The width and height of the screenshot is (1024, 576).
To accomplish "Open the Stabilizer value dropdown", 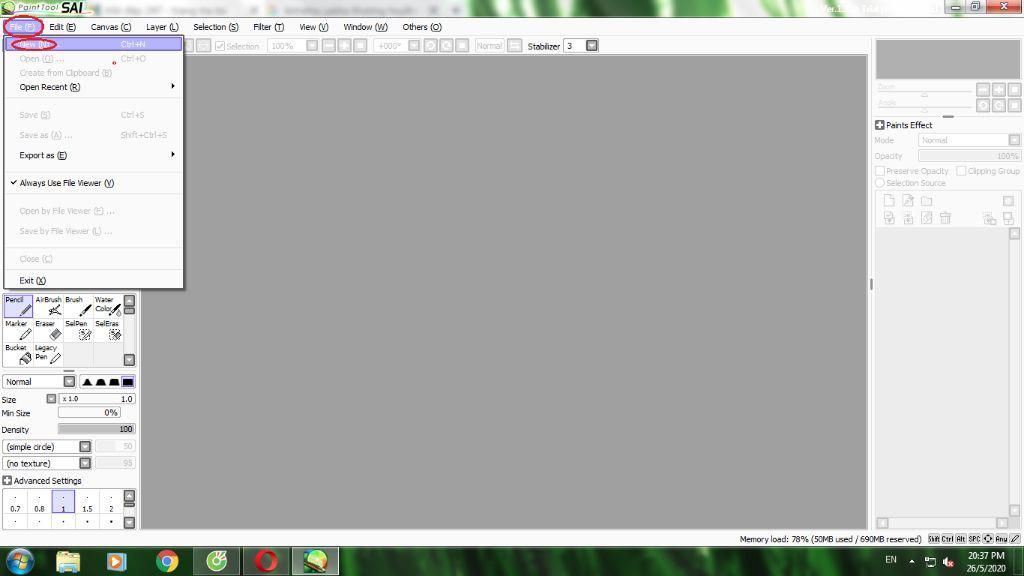I will (592, 46).
